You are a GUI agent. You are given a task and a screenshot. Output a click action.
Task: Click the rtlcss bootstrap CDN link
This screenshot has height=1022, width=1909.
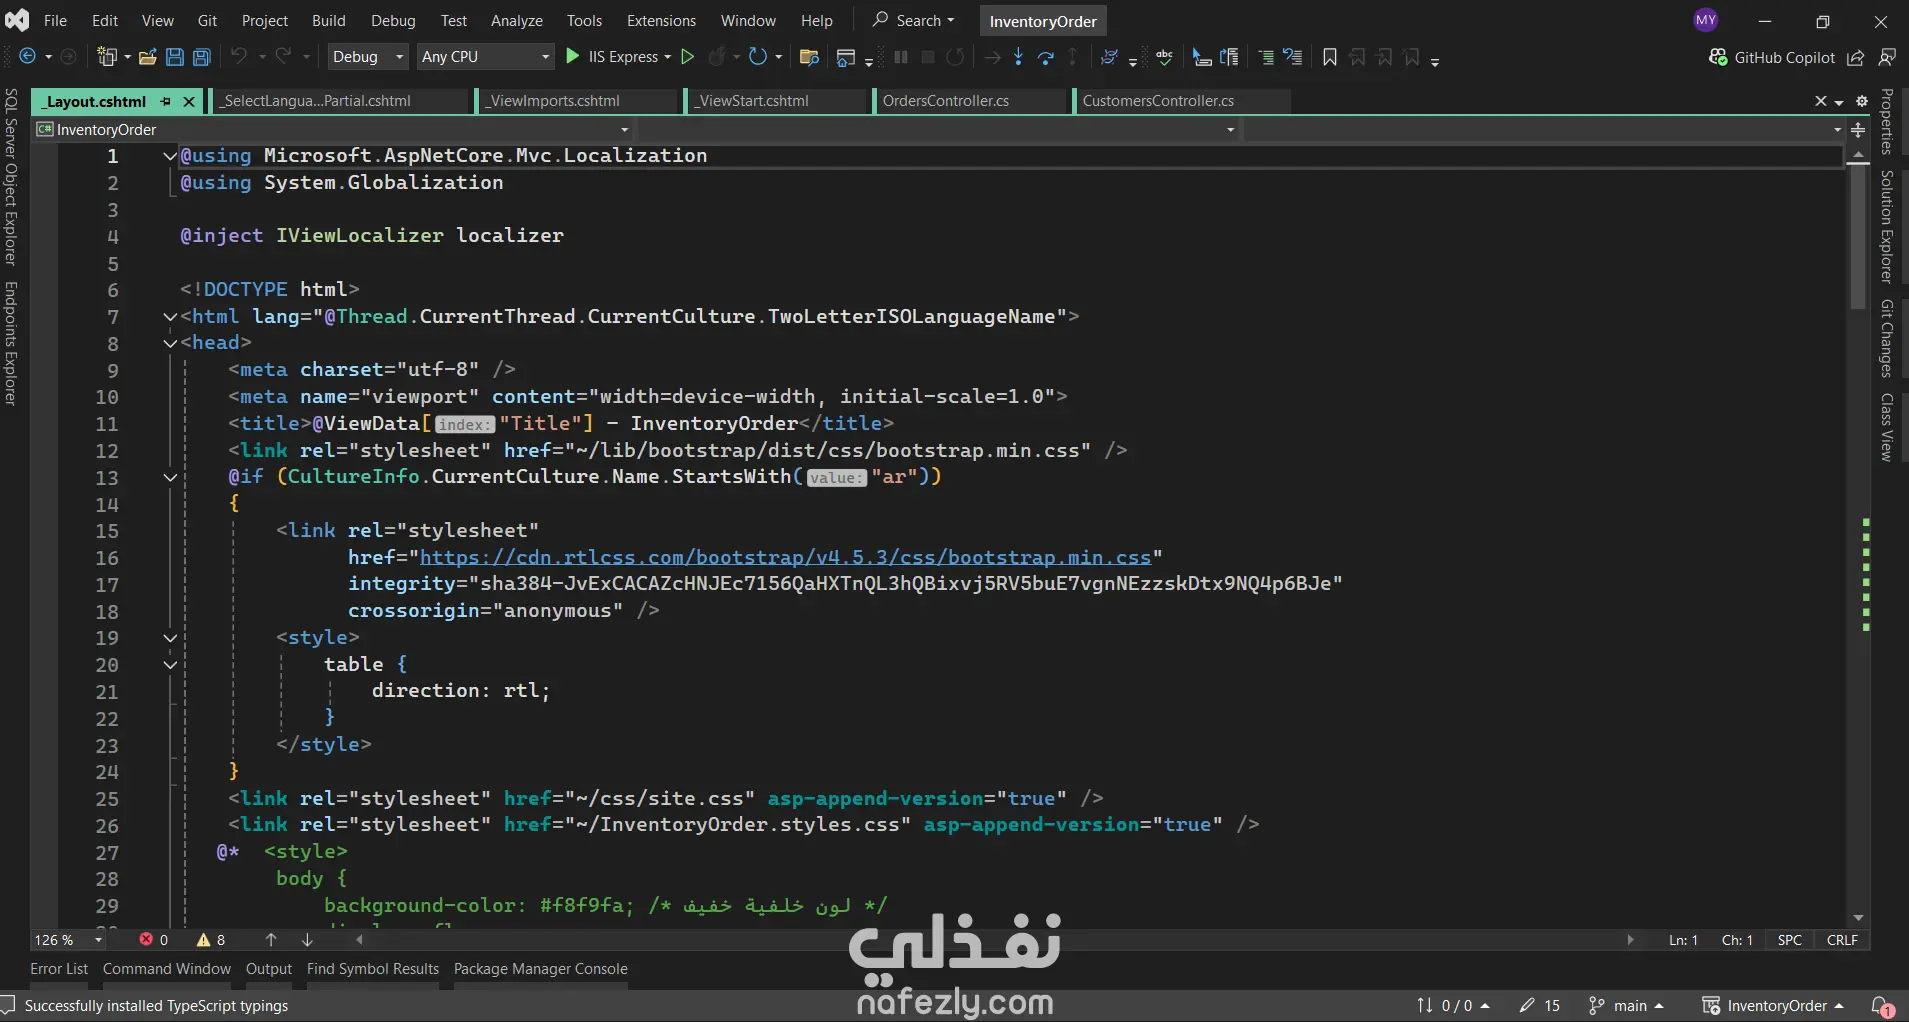click(785, 557)
